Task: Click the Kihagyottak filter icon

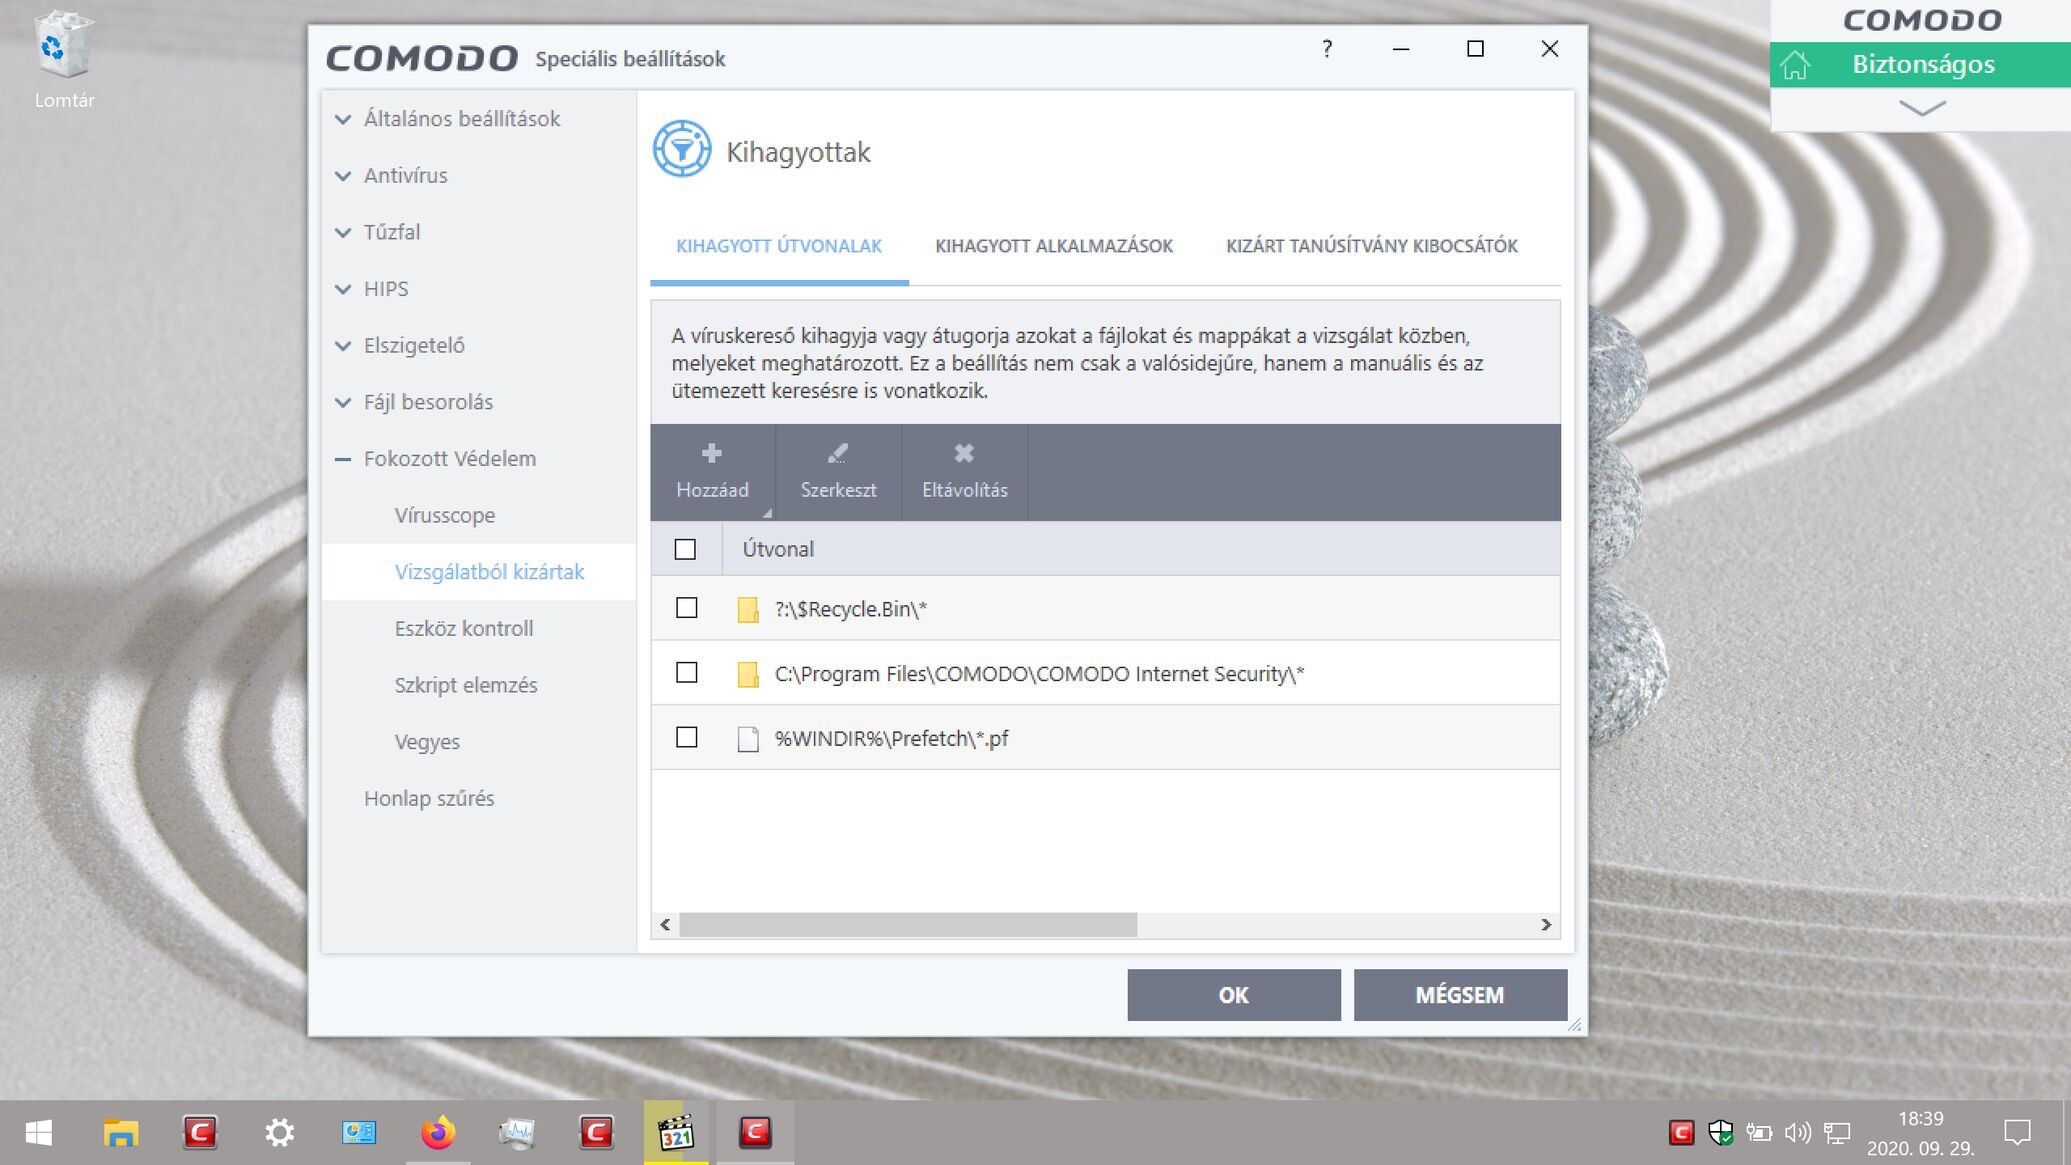Action: click(x=682, y=150)
